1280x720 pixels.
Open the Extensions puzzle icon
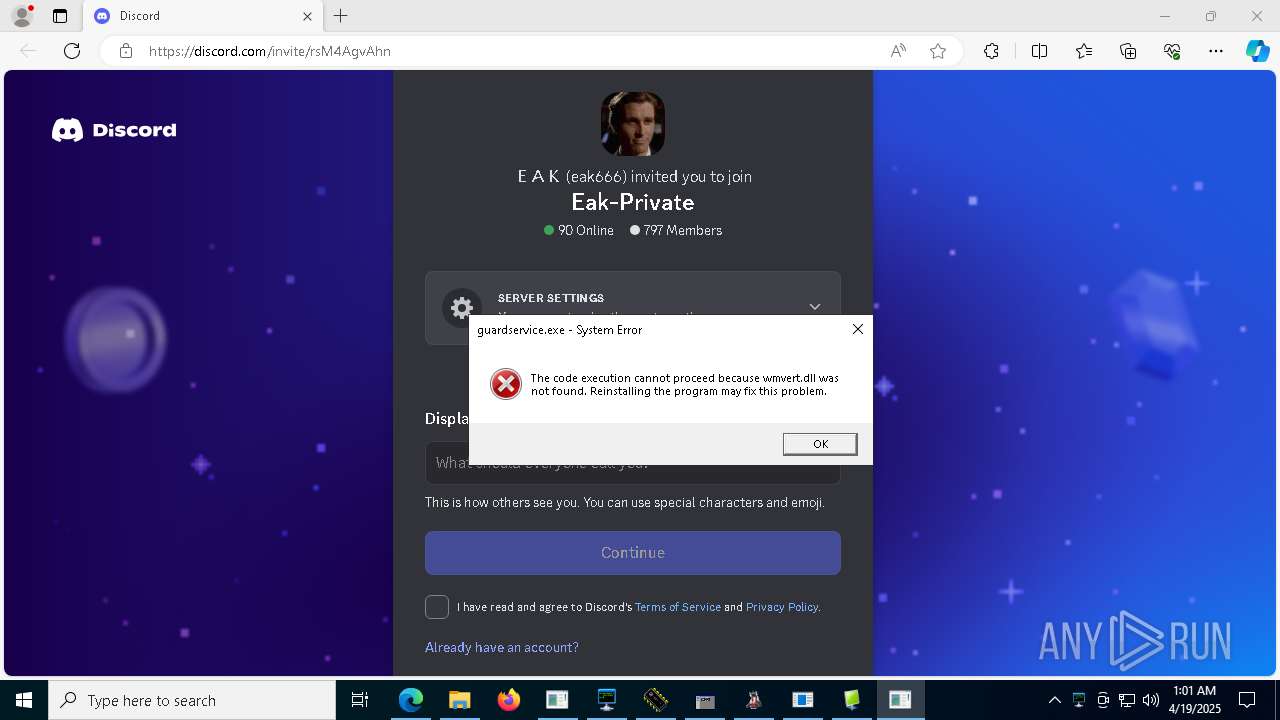click(x=991, y=51)
